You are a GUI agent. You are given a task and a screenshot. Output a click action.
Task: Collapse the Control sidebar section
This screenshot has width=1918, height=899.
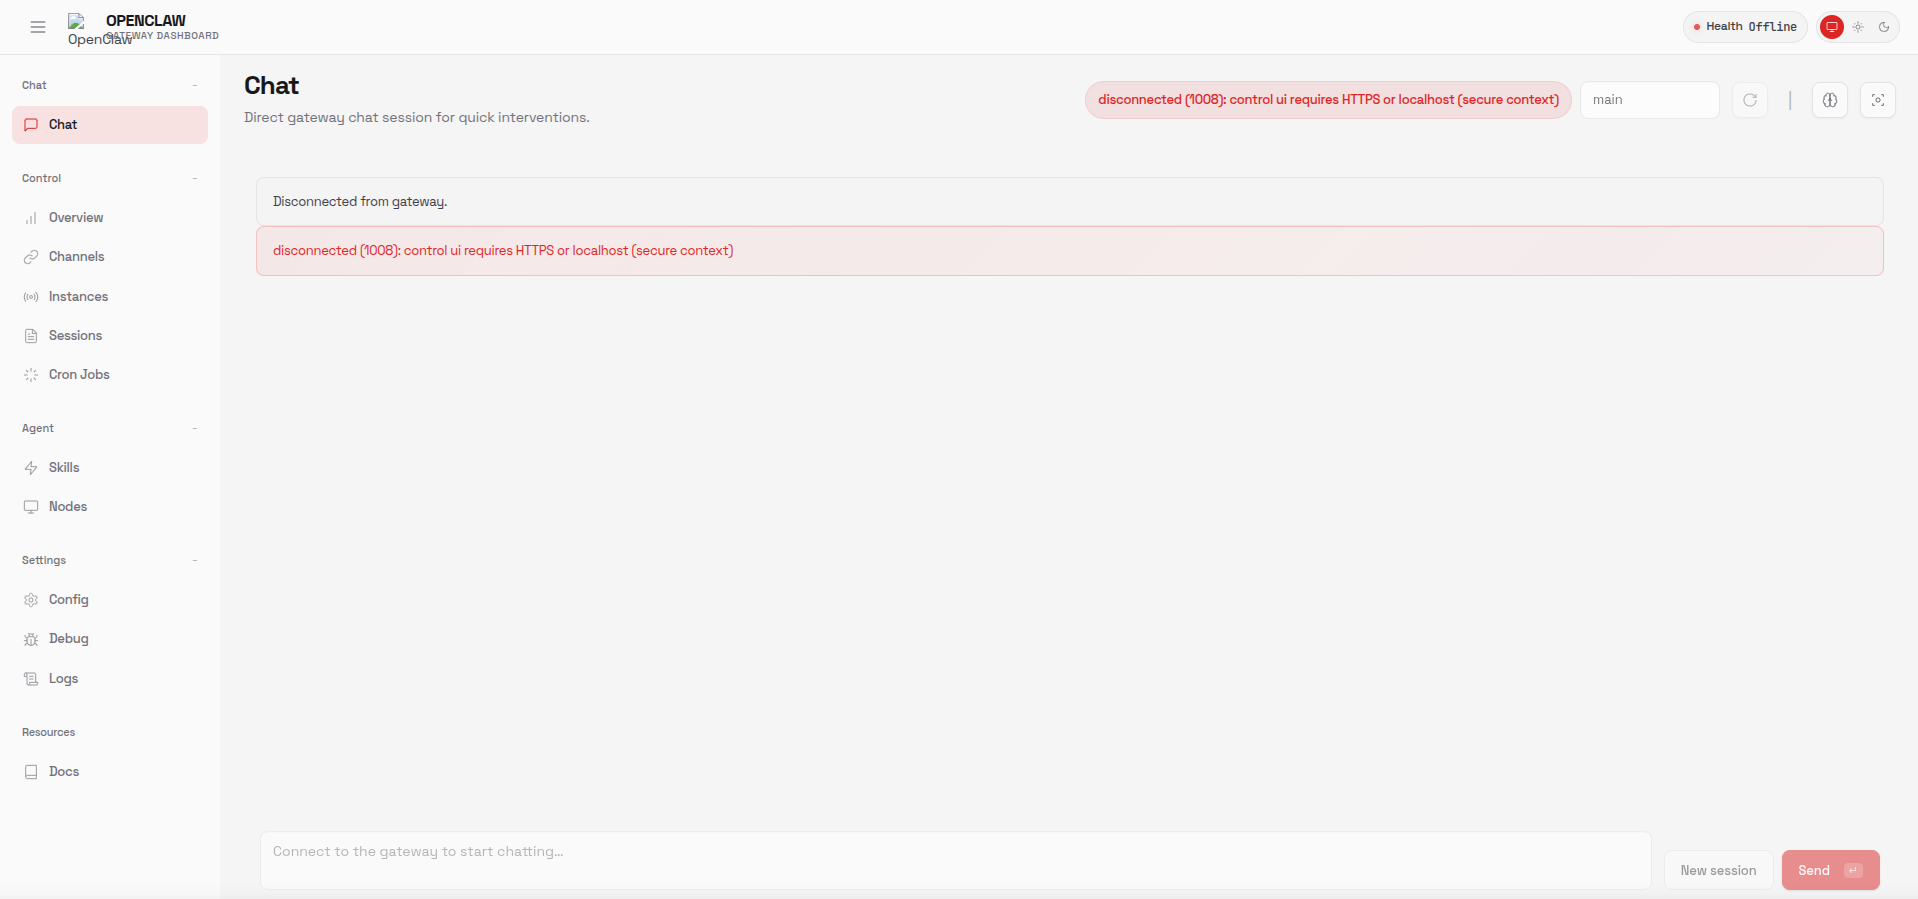[195, 178]
